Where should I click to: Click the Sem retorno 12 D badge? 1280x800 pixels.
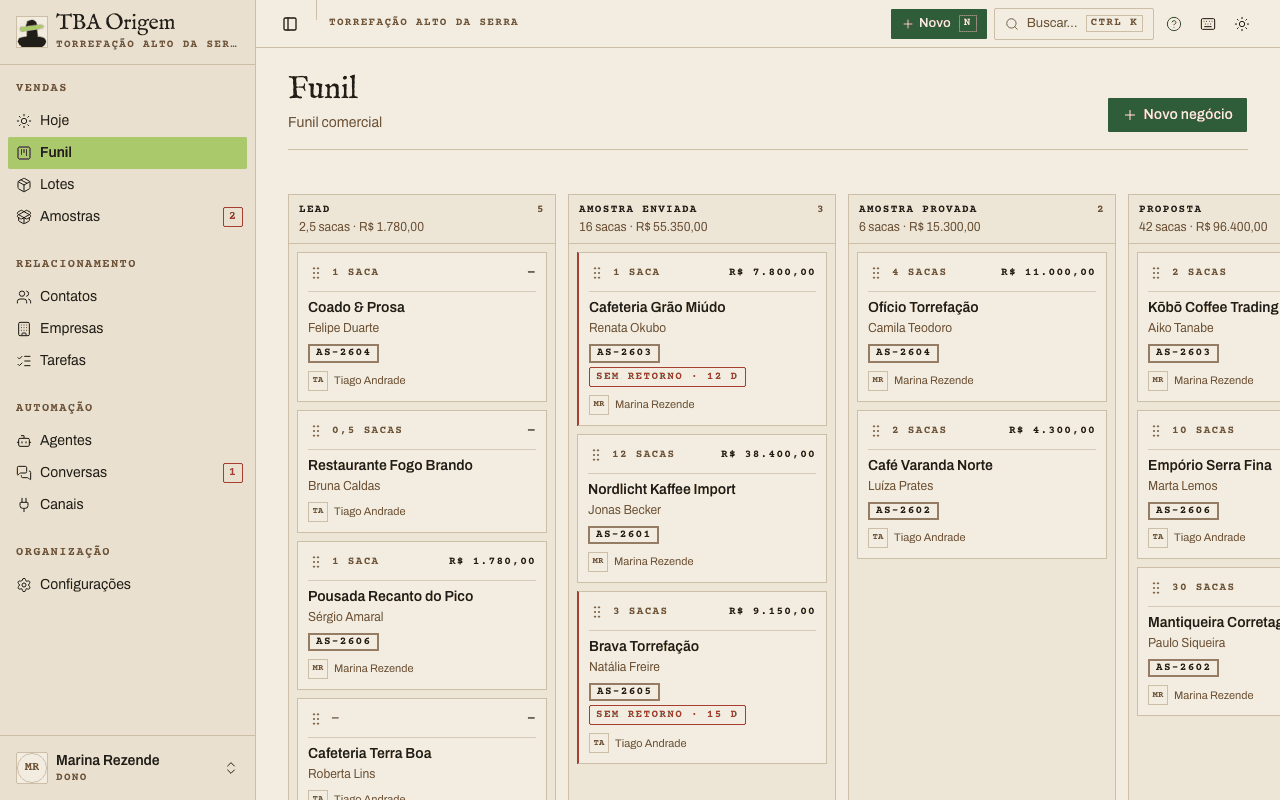[x=667, y=377]
